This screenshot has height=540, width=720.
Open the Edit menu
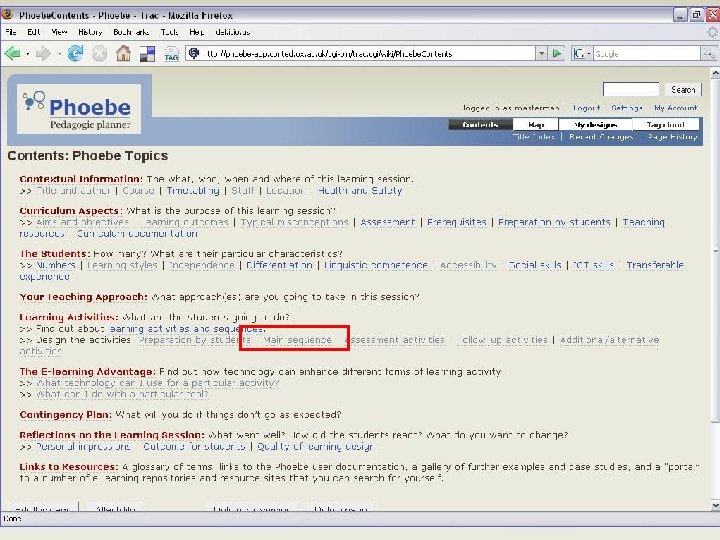[34, 32]
